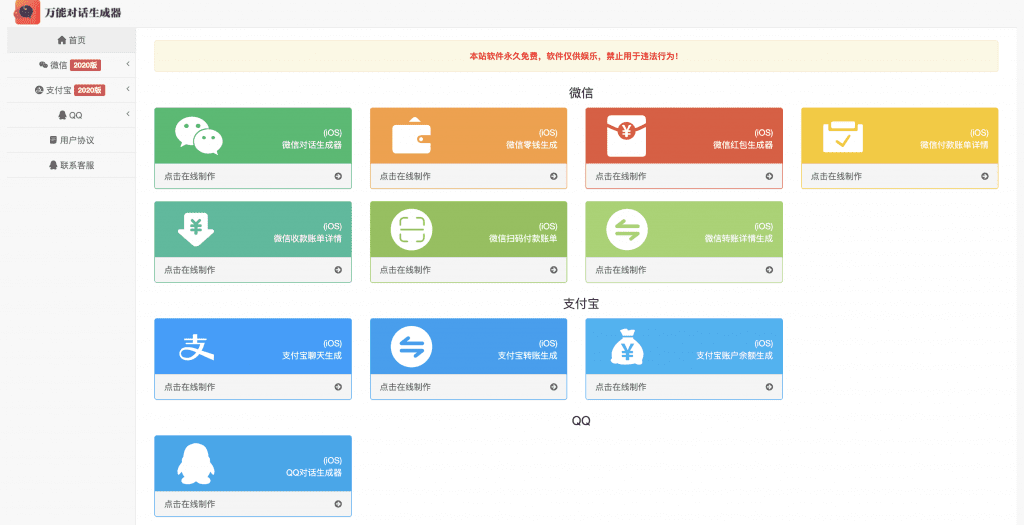The height and width of the screenshot is (525, 1024).
Task: Open 联系客服 in the sidebar
Action: 71,165
